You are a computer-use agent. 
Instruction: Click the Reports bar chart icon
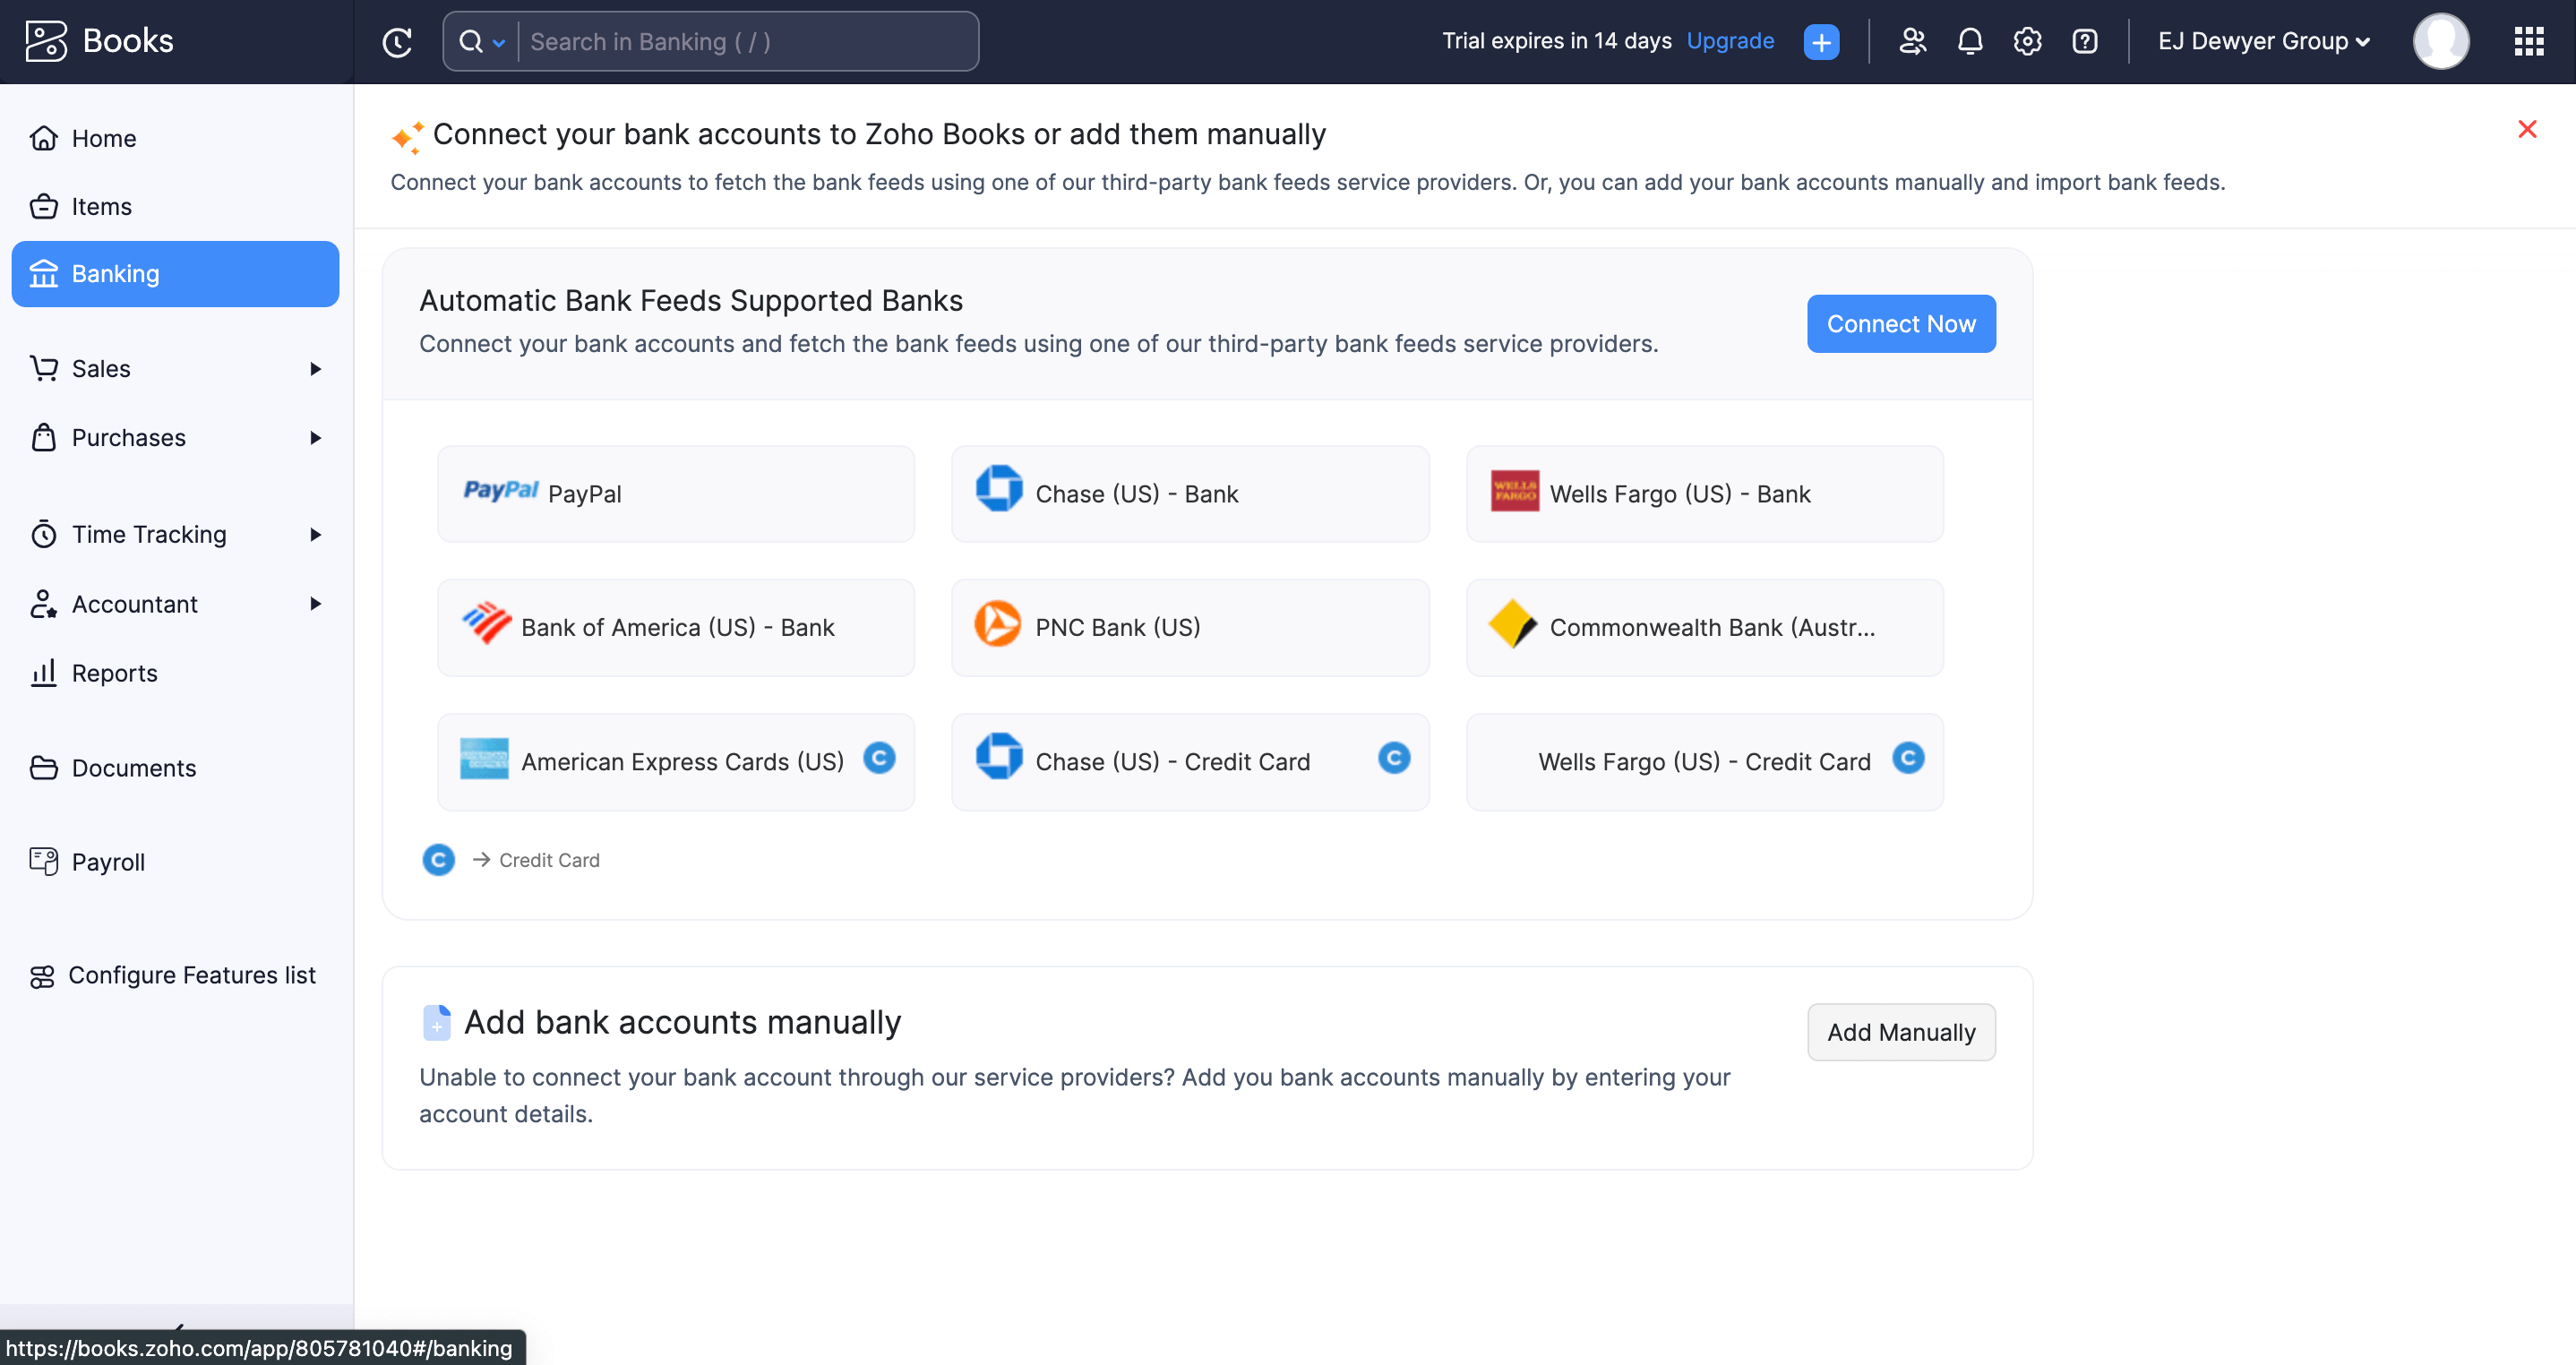(x=43, y=673)
